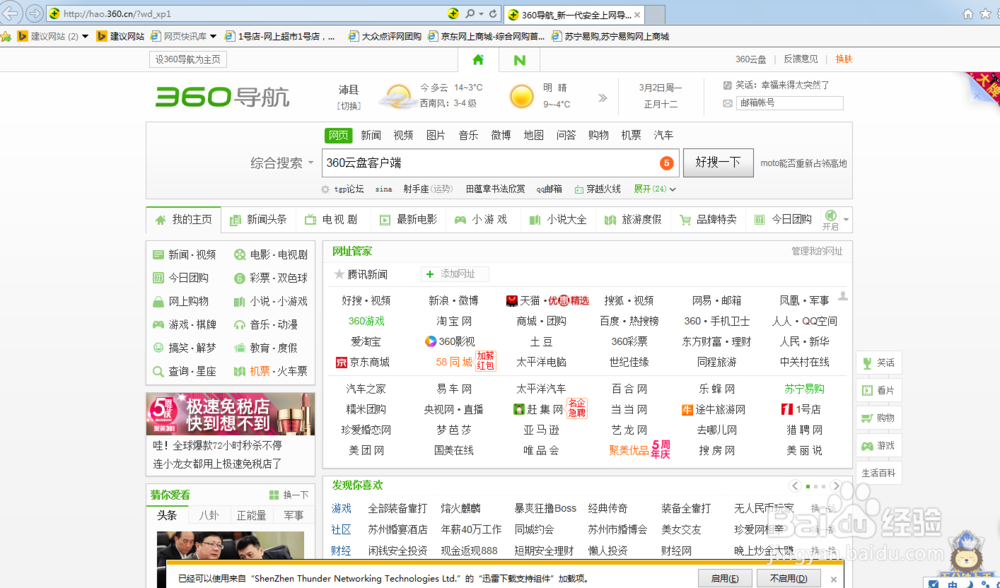
Task: Select the 视频 search category
Action: click(403, 135)
